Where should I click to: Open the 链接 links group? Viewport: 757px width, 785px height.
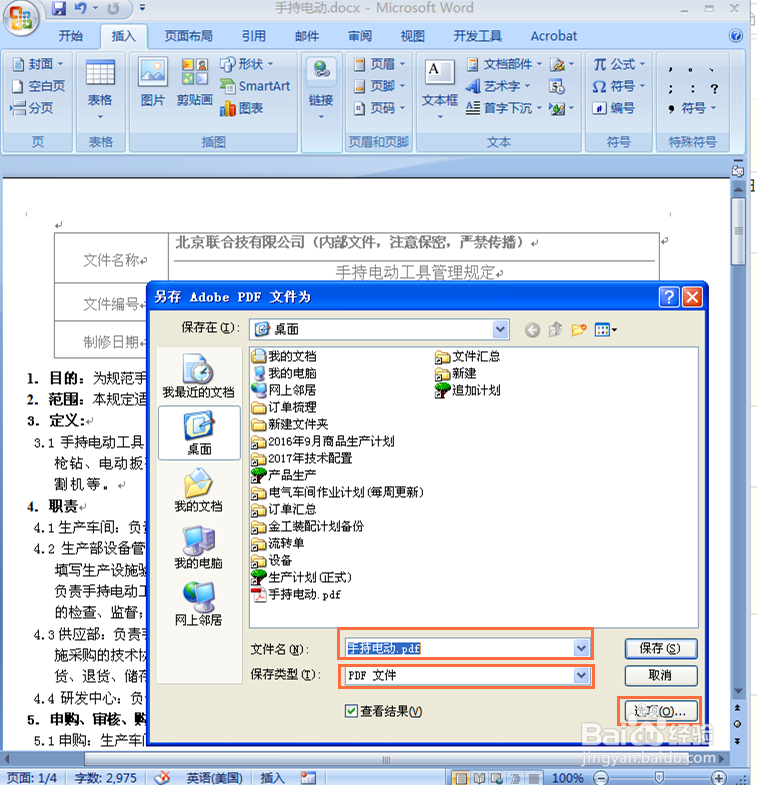click(321, 90)
